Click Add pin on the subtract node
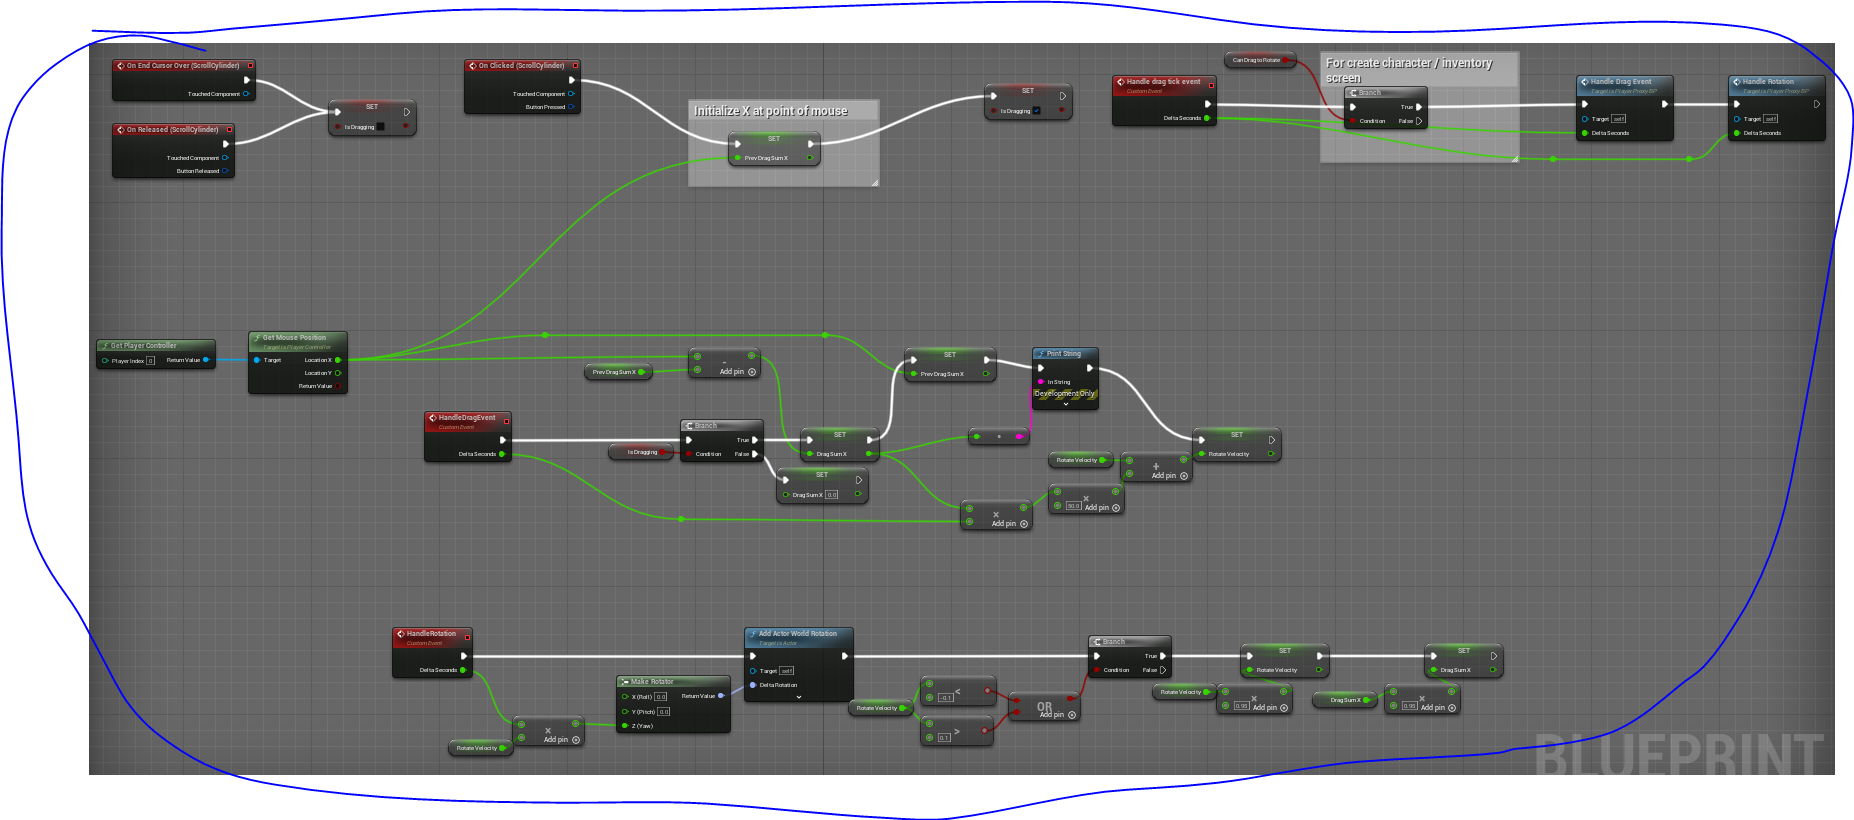 [x=737, y=372]
